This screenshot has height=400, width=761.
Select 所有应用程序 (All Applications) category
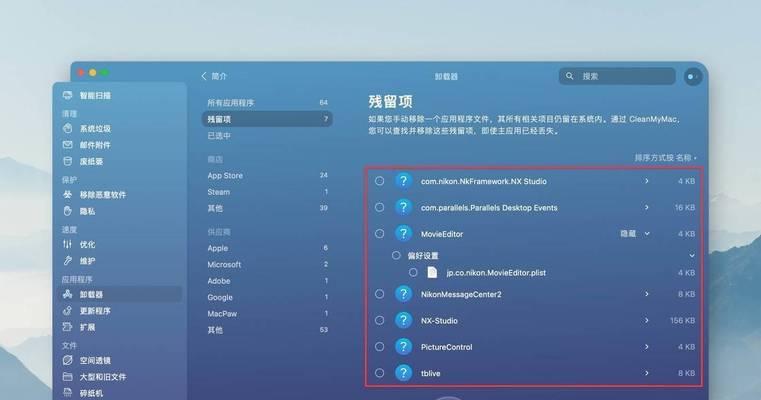[267, 102]
